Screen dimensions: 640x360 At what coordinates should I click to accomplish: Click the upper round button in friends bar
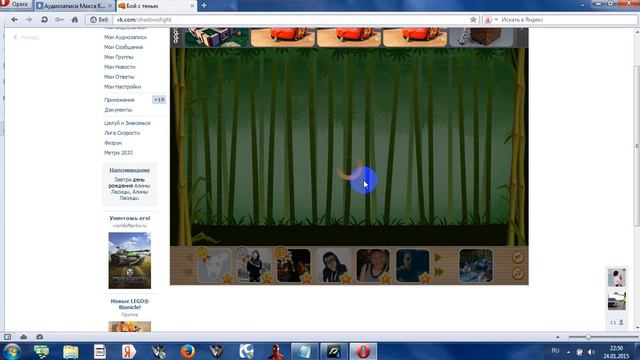(518, 257)
